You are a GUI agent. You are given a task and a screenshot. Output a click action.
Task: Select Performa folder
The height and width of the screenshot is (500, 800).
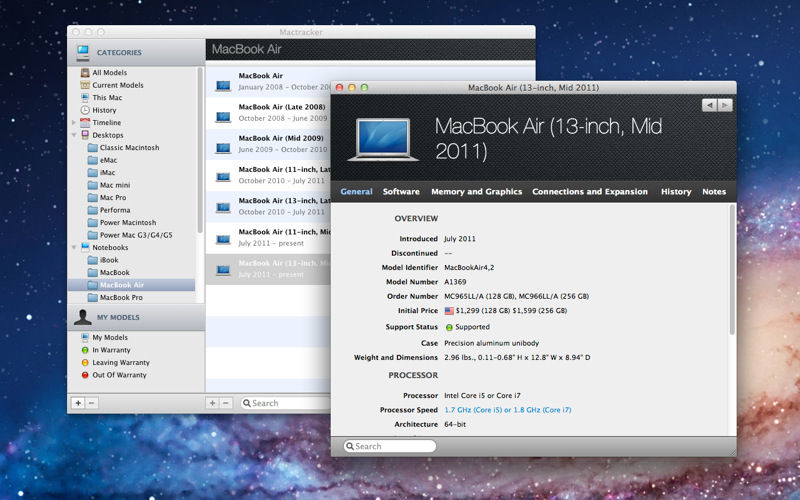tap(92, 210)
